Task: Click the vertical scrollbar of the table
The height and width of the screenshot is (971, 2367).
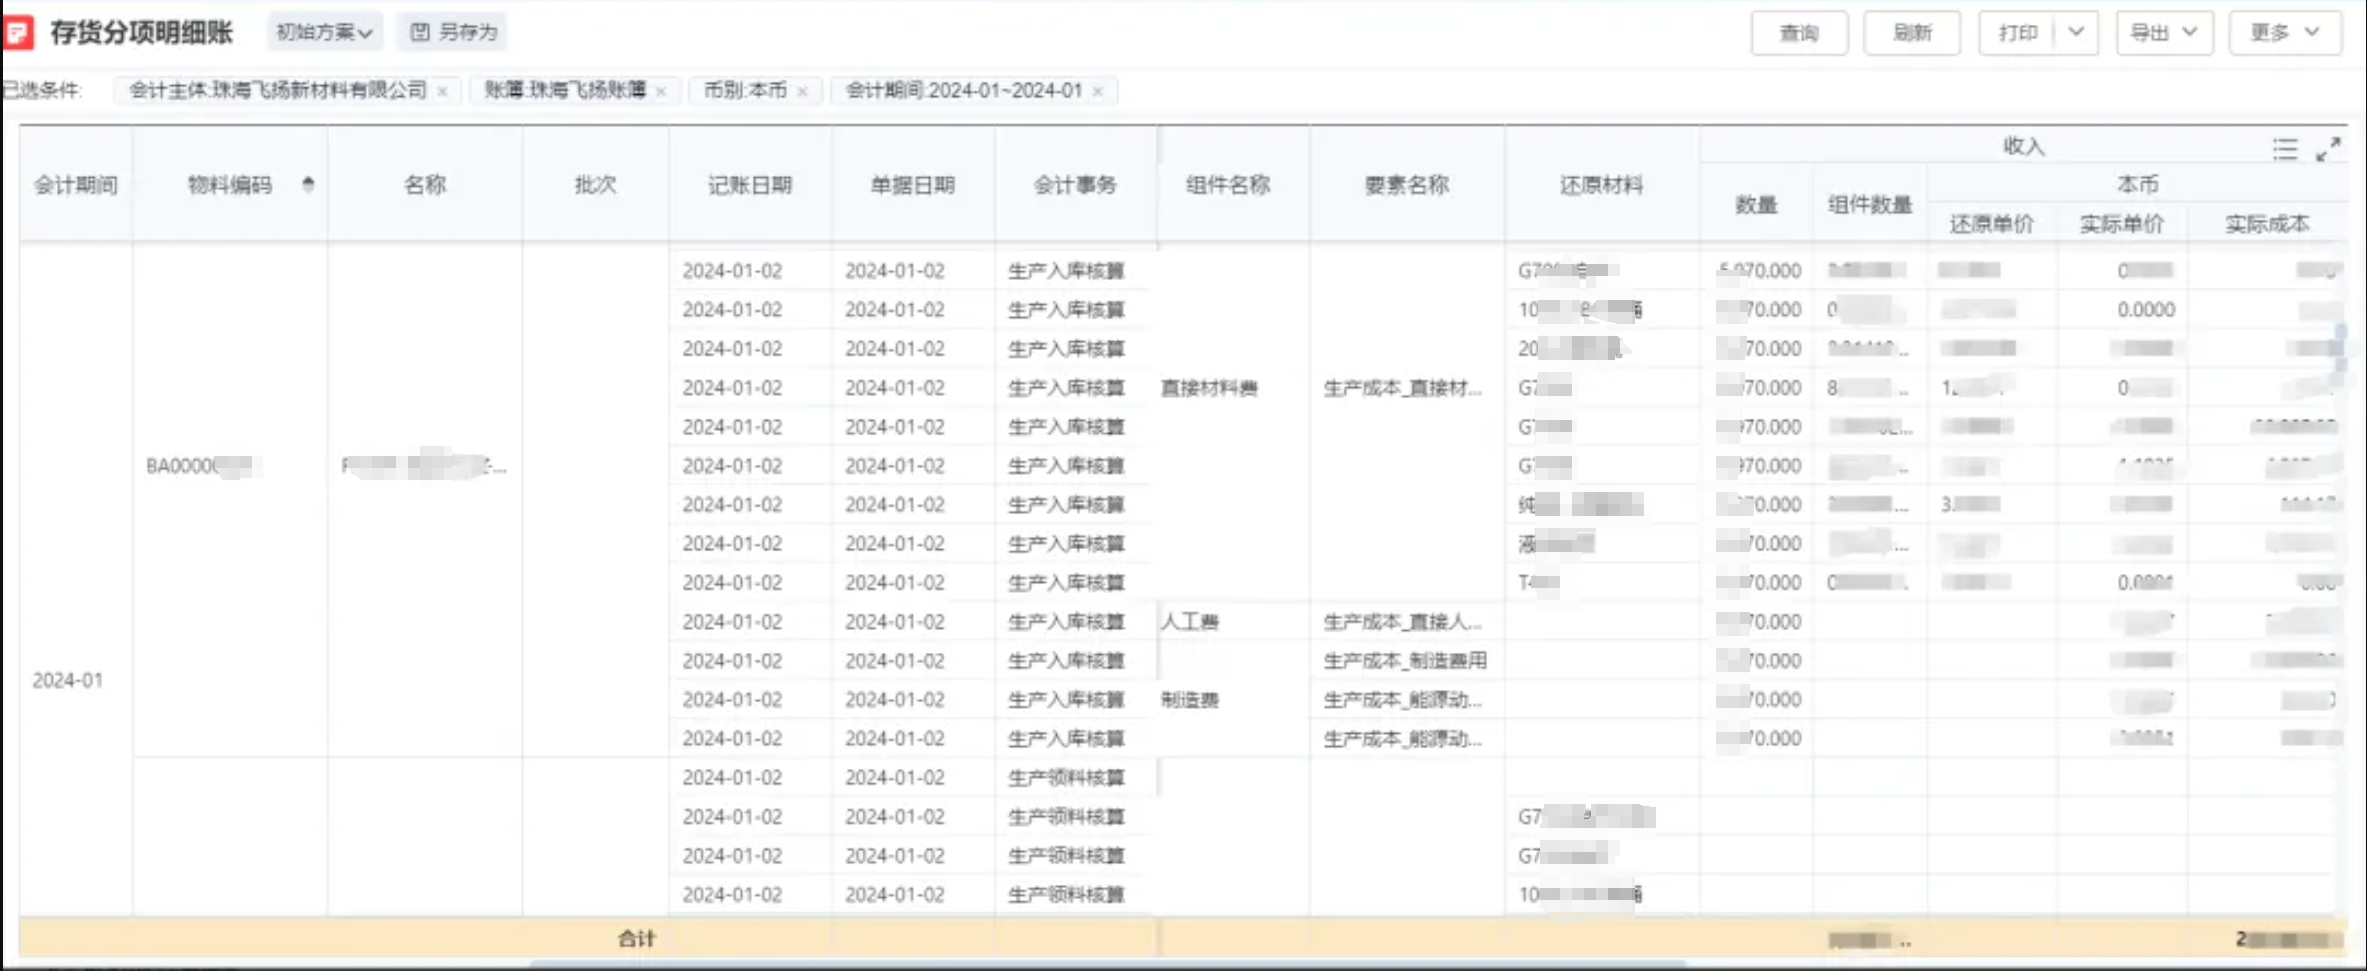Action: (x=2340, y=350)
